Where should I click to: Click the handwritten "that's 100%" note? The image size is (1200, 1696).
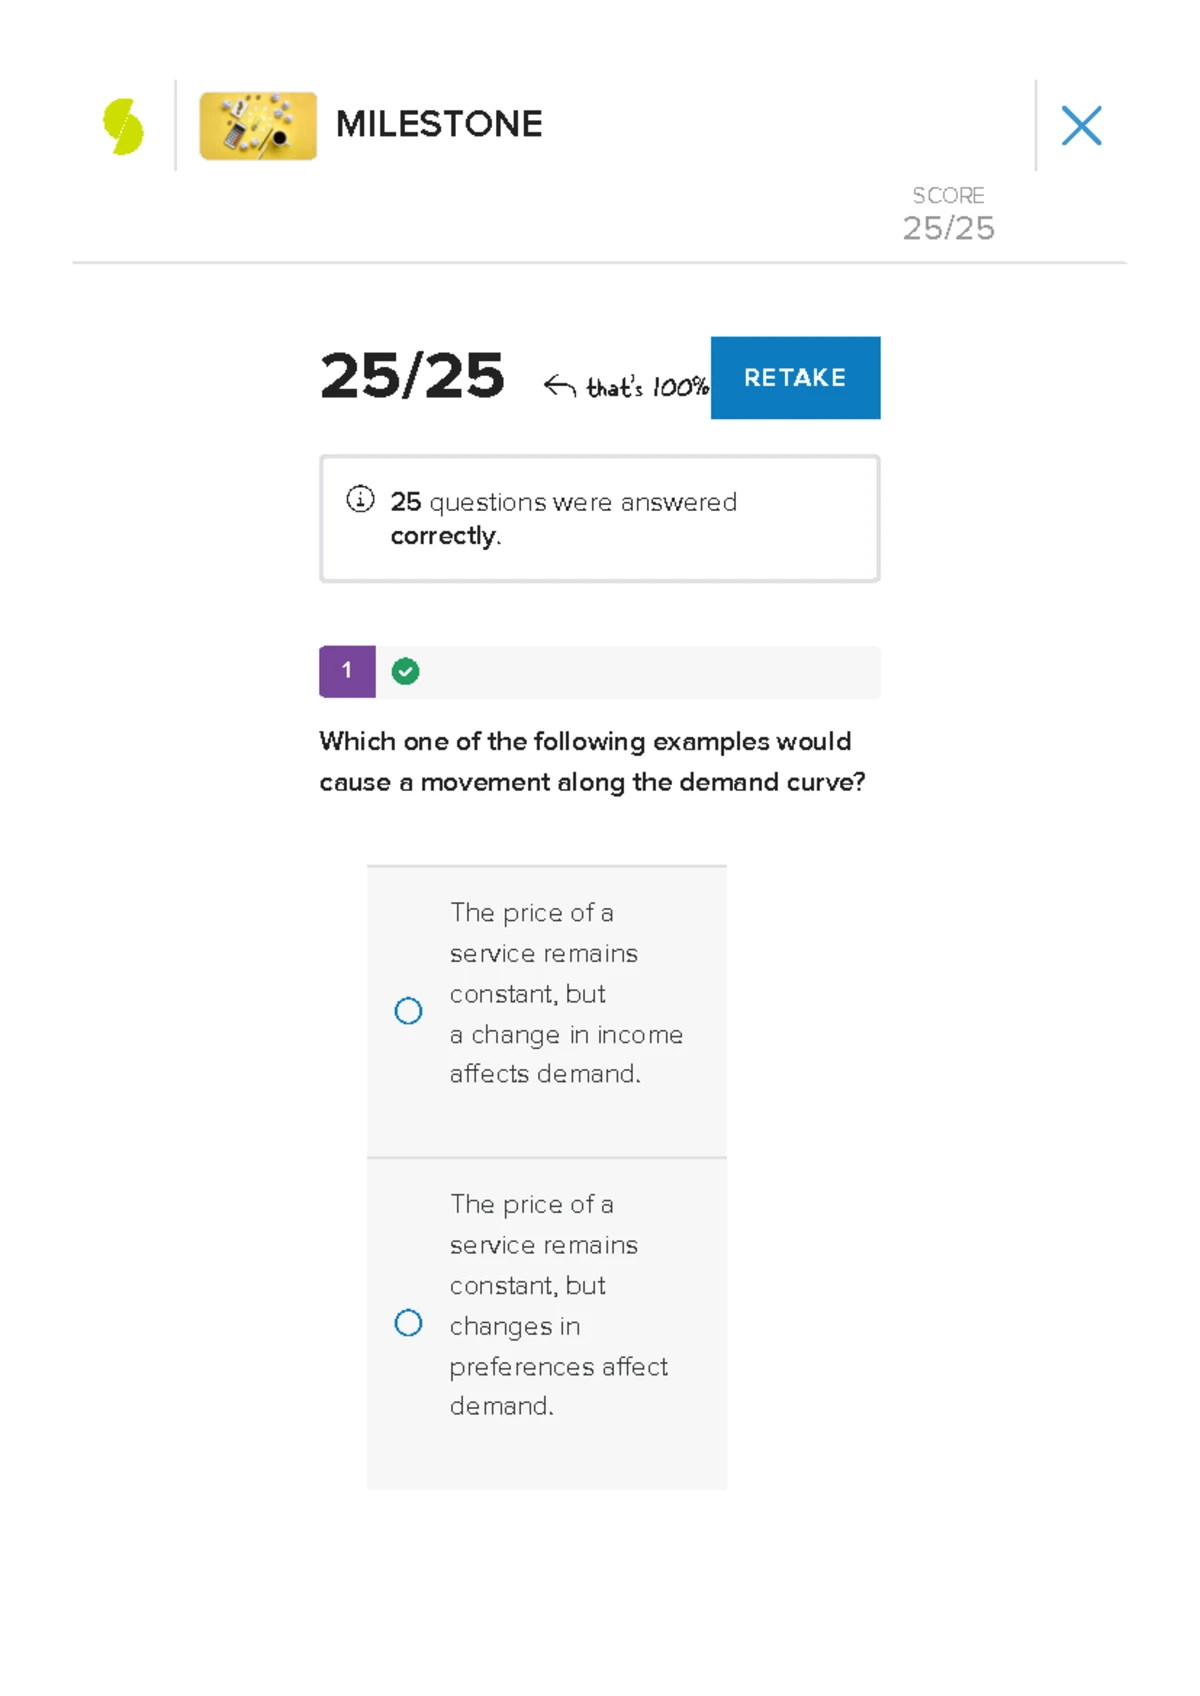coord(647,387)
